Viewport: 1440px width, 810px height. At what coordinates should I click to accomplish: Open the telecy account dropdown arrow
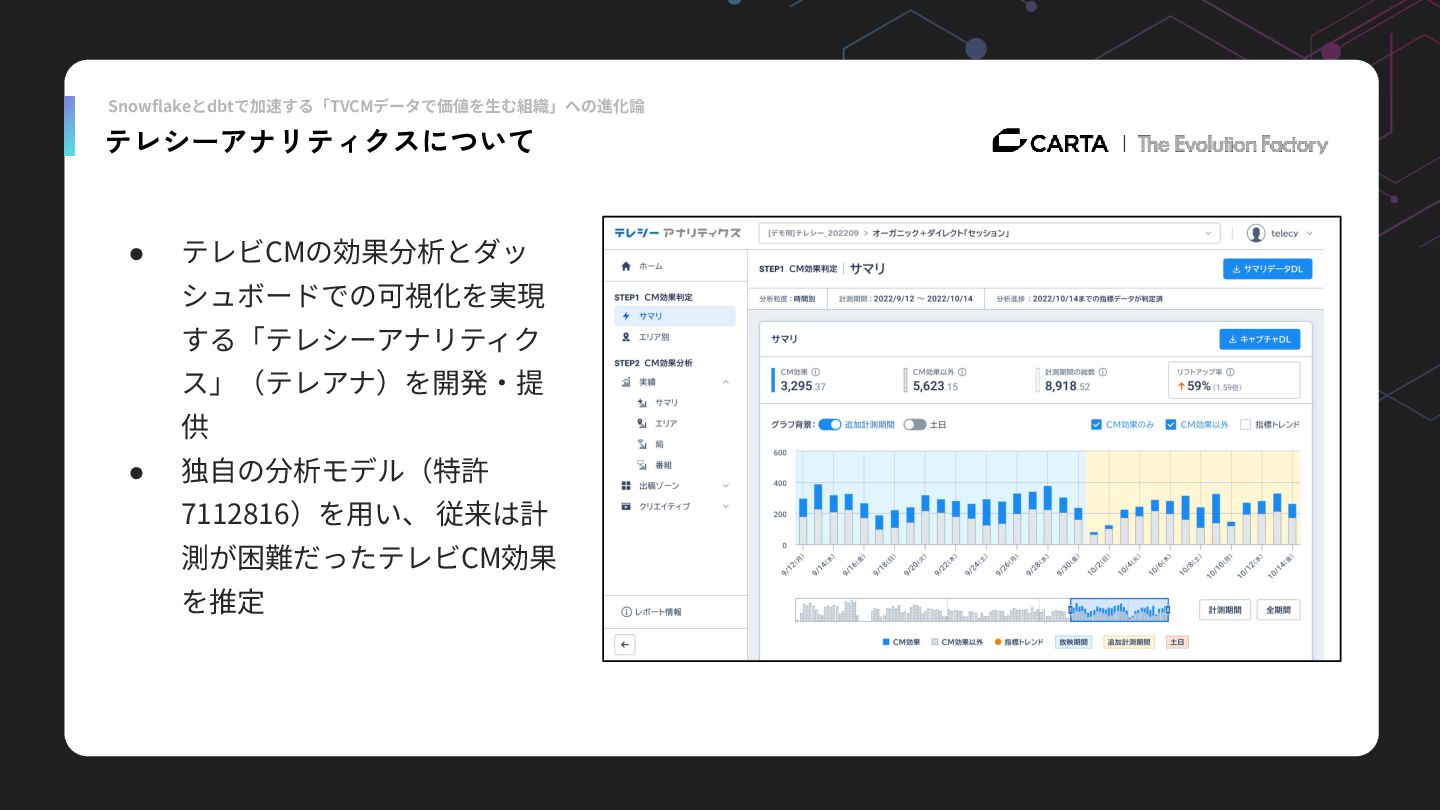tap(1310, 233)
